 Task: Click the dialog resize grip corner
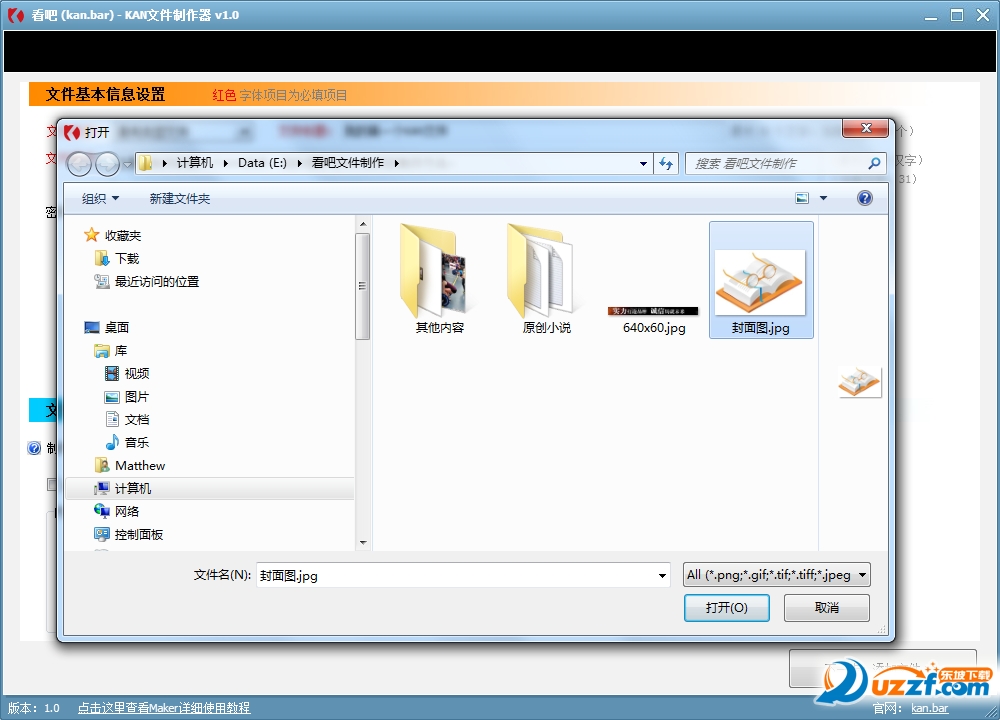[883, 630]
